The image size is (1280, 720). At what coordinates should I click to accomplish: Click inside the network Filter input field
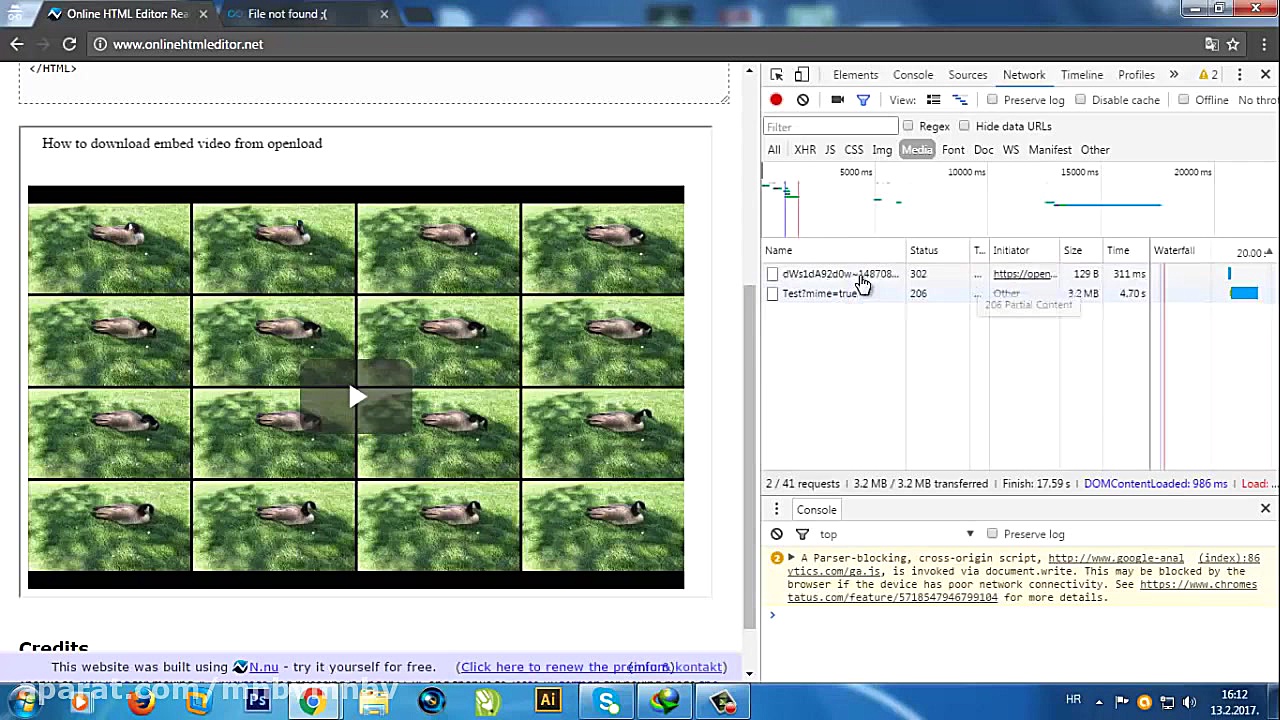pos(830,126)
